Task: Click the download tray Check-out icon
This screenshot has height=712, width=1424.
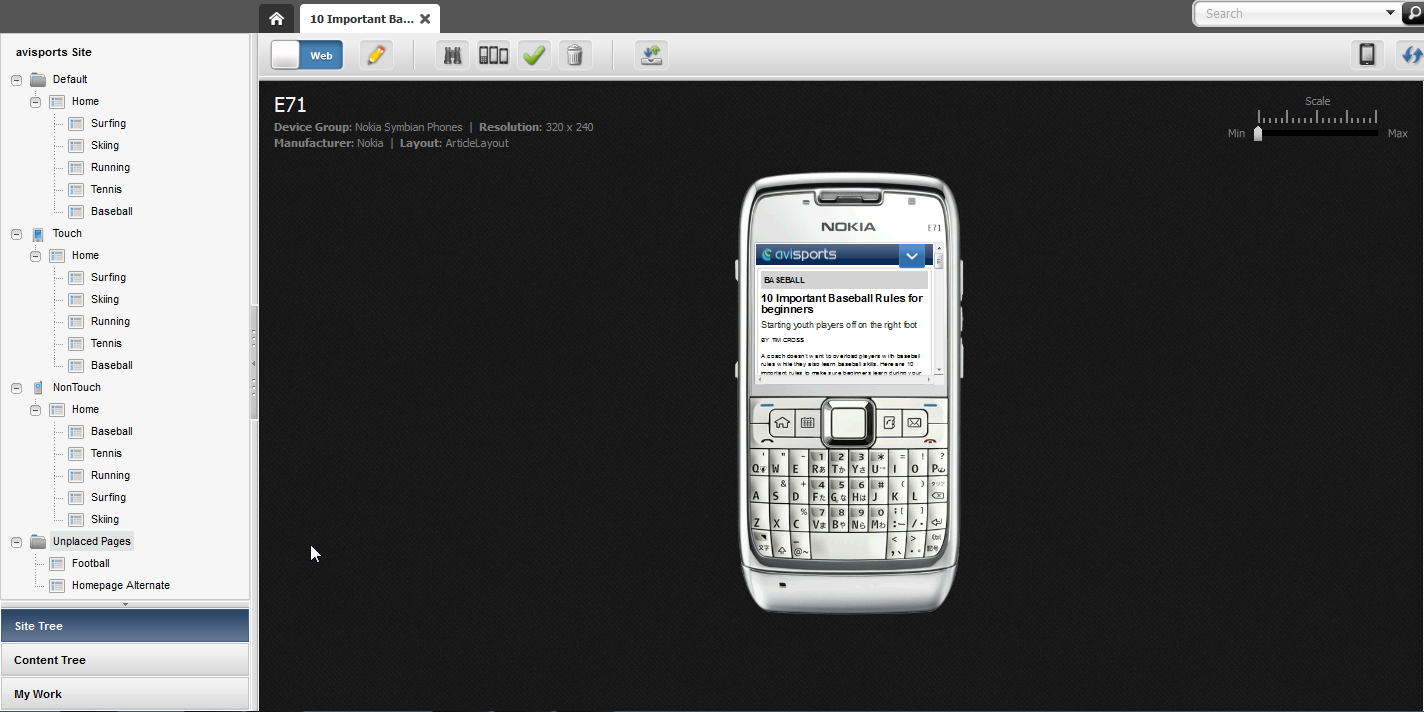Action: click(x=651, y=55)
